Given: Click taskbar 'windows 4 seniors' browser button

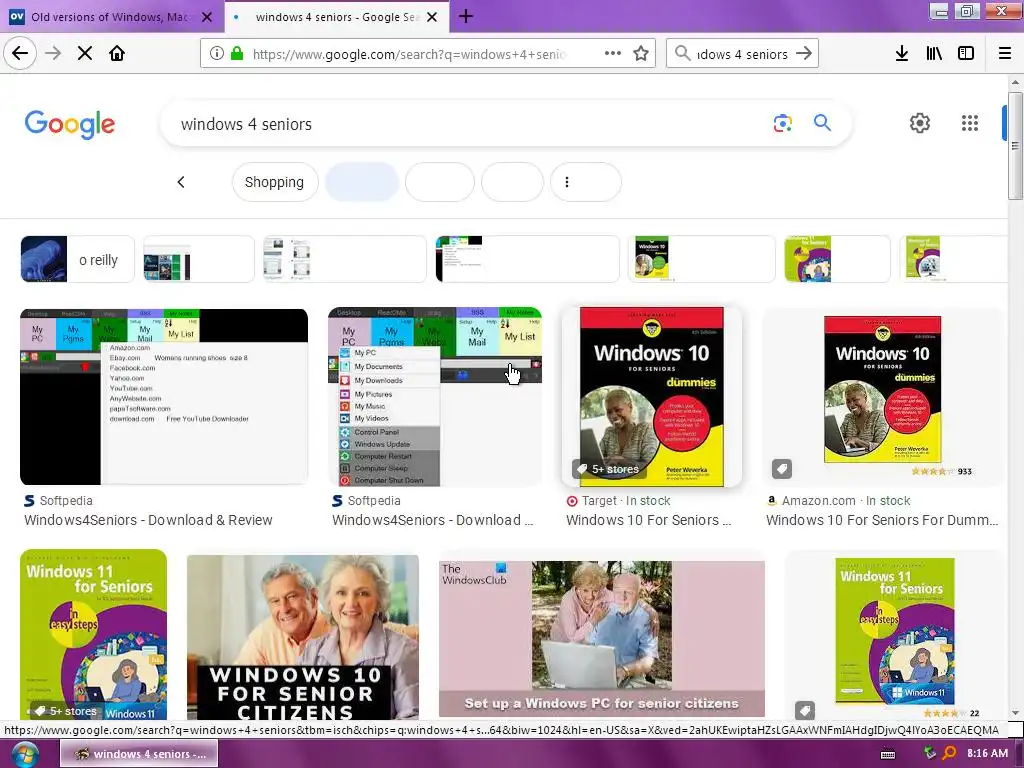Looking at the screenshot, I should (x=138, y=754).
